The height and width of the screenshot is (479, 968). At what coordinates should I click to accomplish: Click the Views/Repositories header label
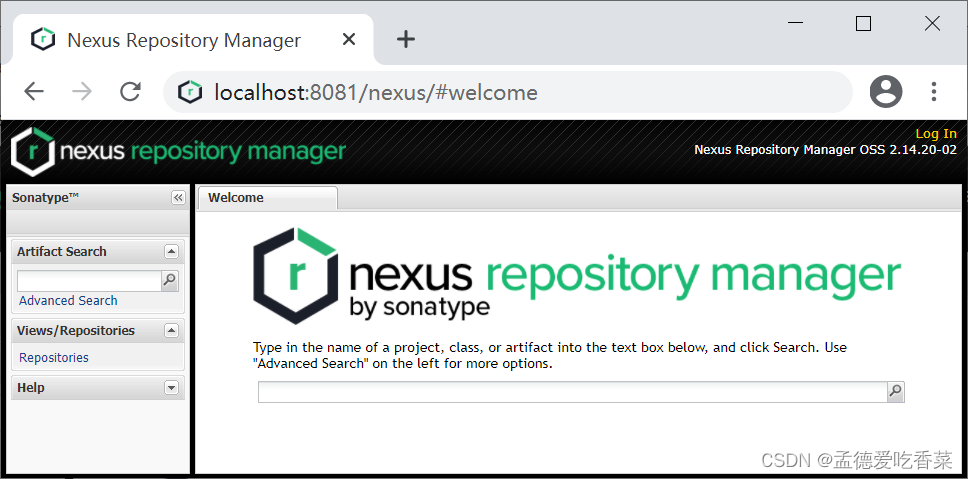point(76,330)
